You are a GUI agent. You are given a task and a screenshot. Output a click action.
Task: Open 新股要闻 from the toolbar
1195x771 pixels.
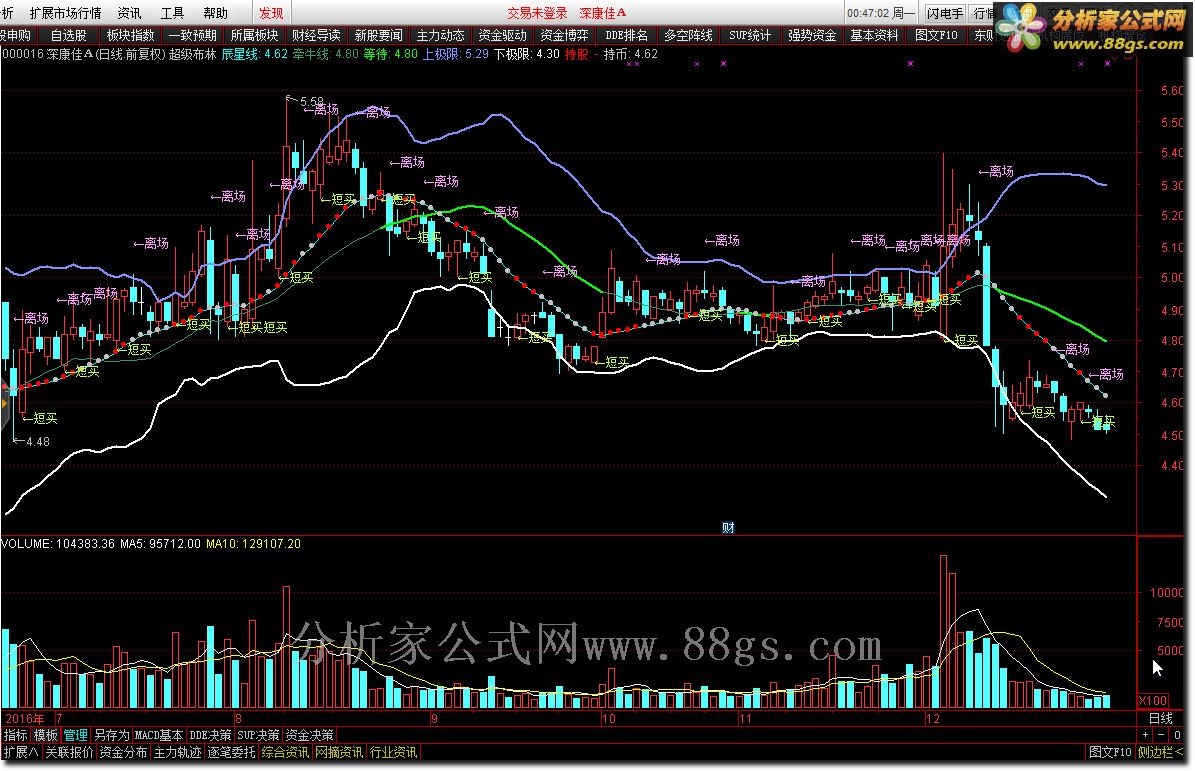[379, 35]
